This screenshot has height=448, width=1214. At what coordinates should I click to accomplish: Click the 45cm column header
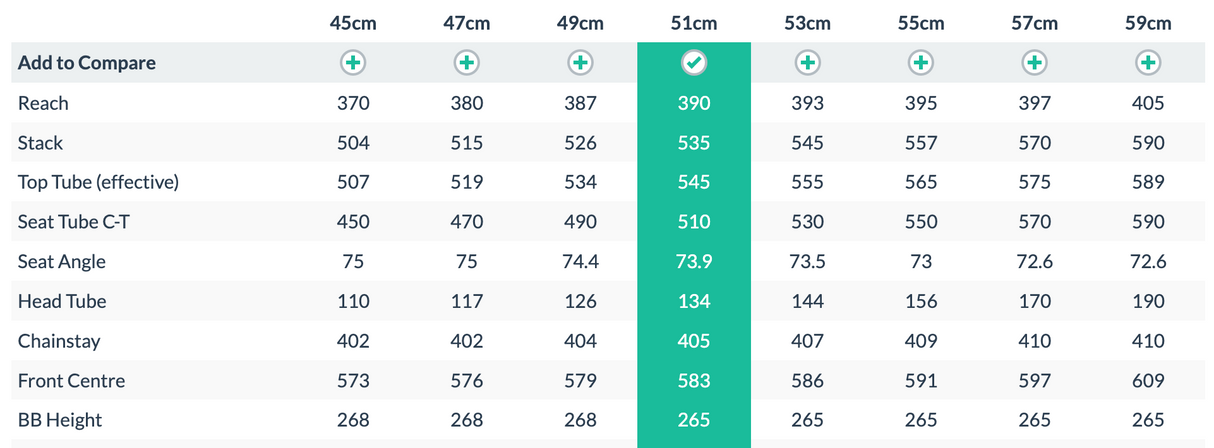pos(353,23)
